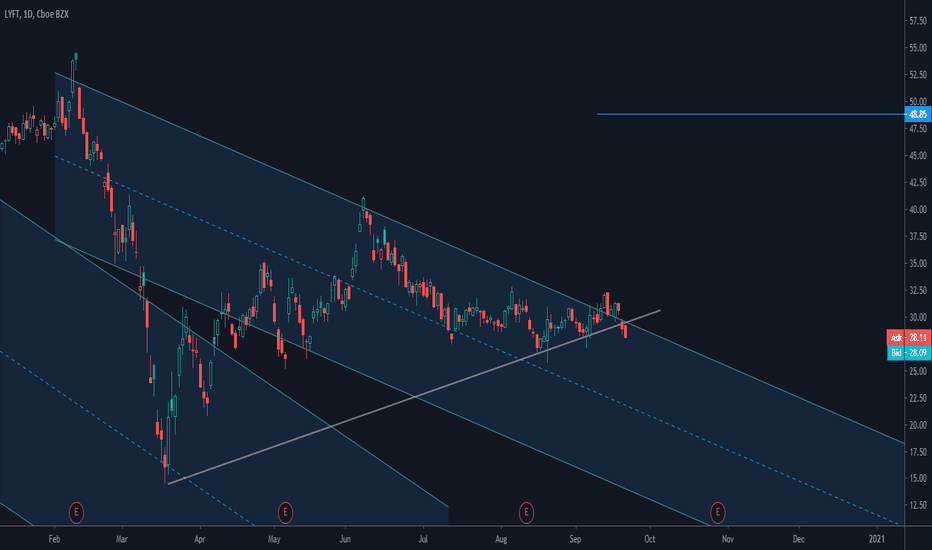932x550 pixels.
Task: Click the Jul label on time axis
Action: click(423, 539)
